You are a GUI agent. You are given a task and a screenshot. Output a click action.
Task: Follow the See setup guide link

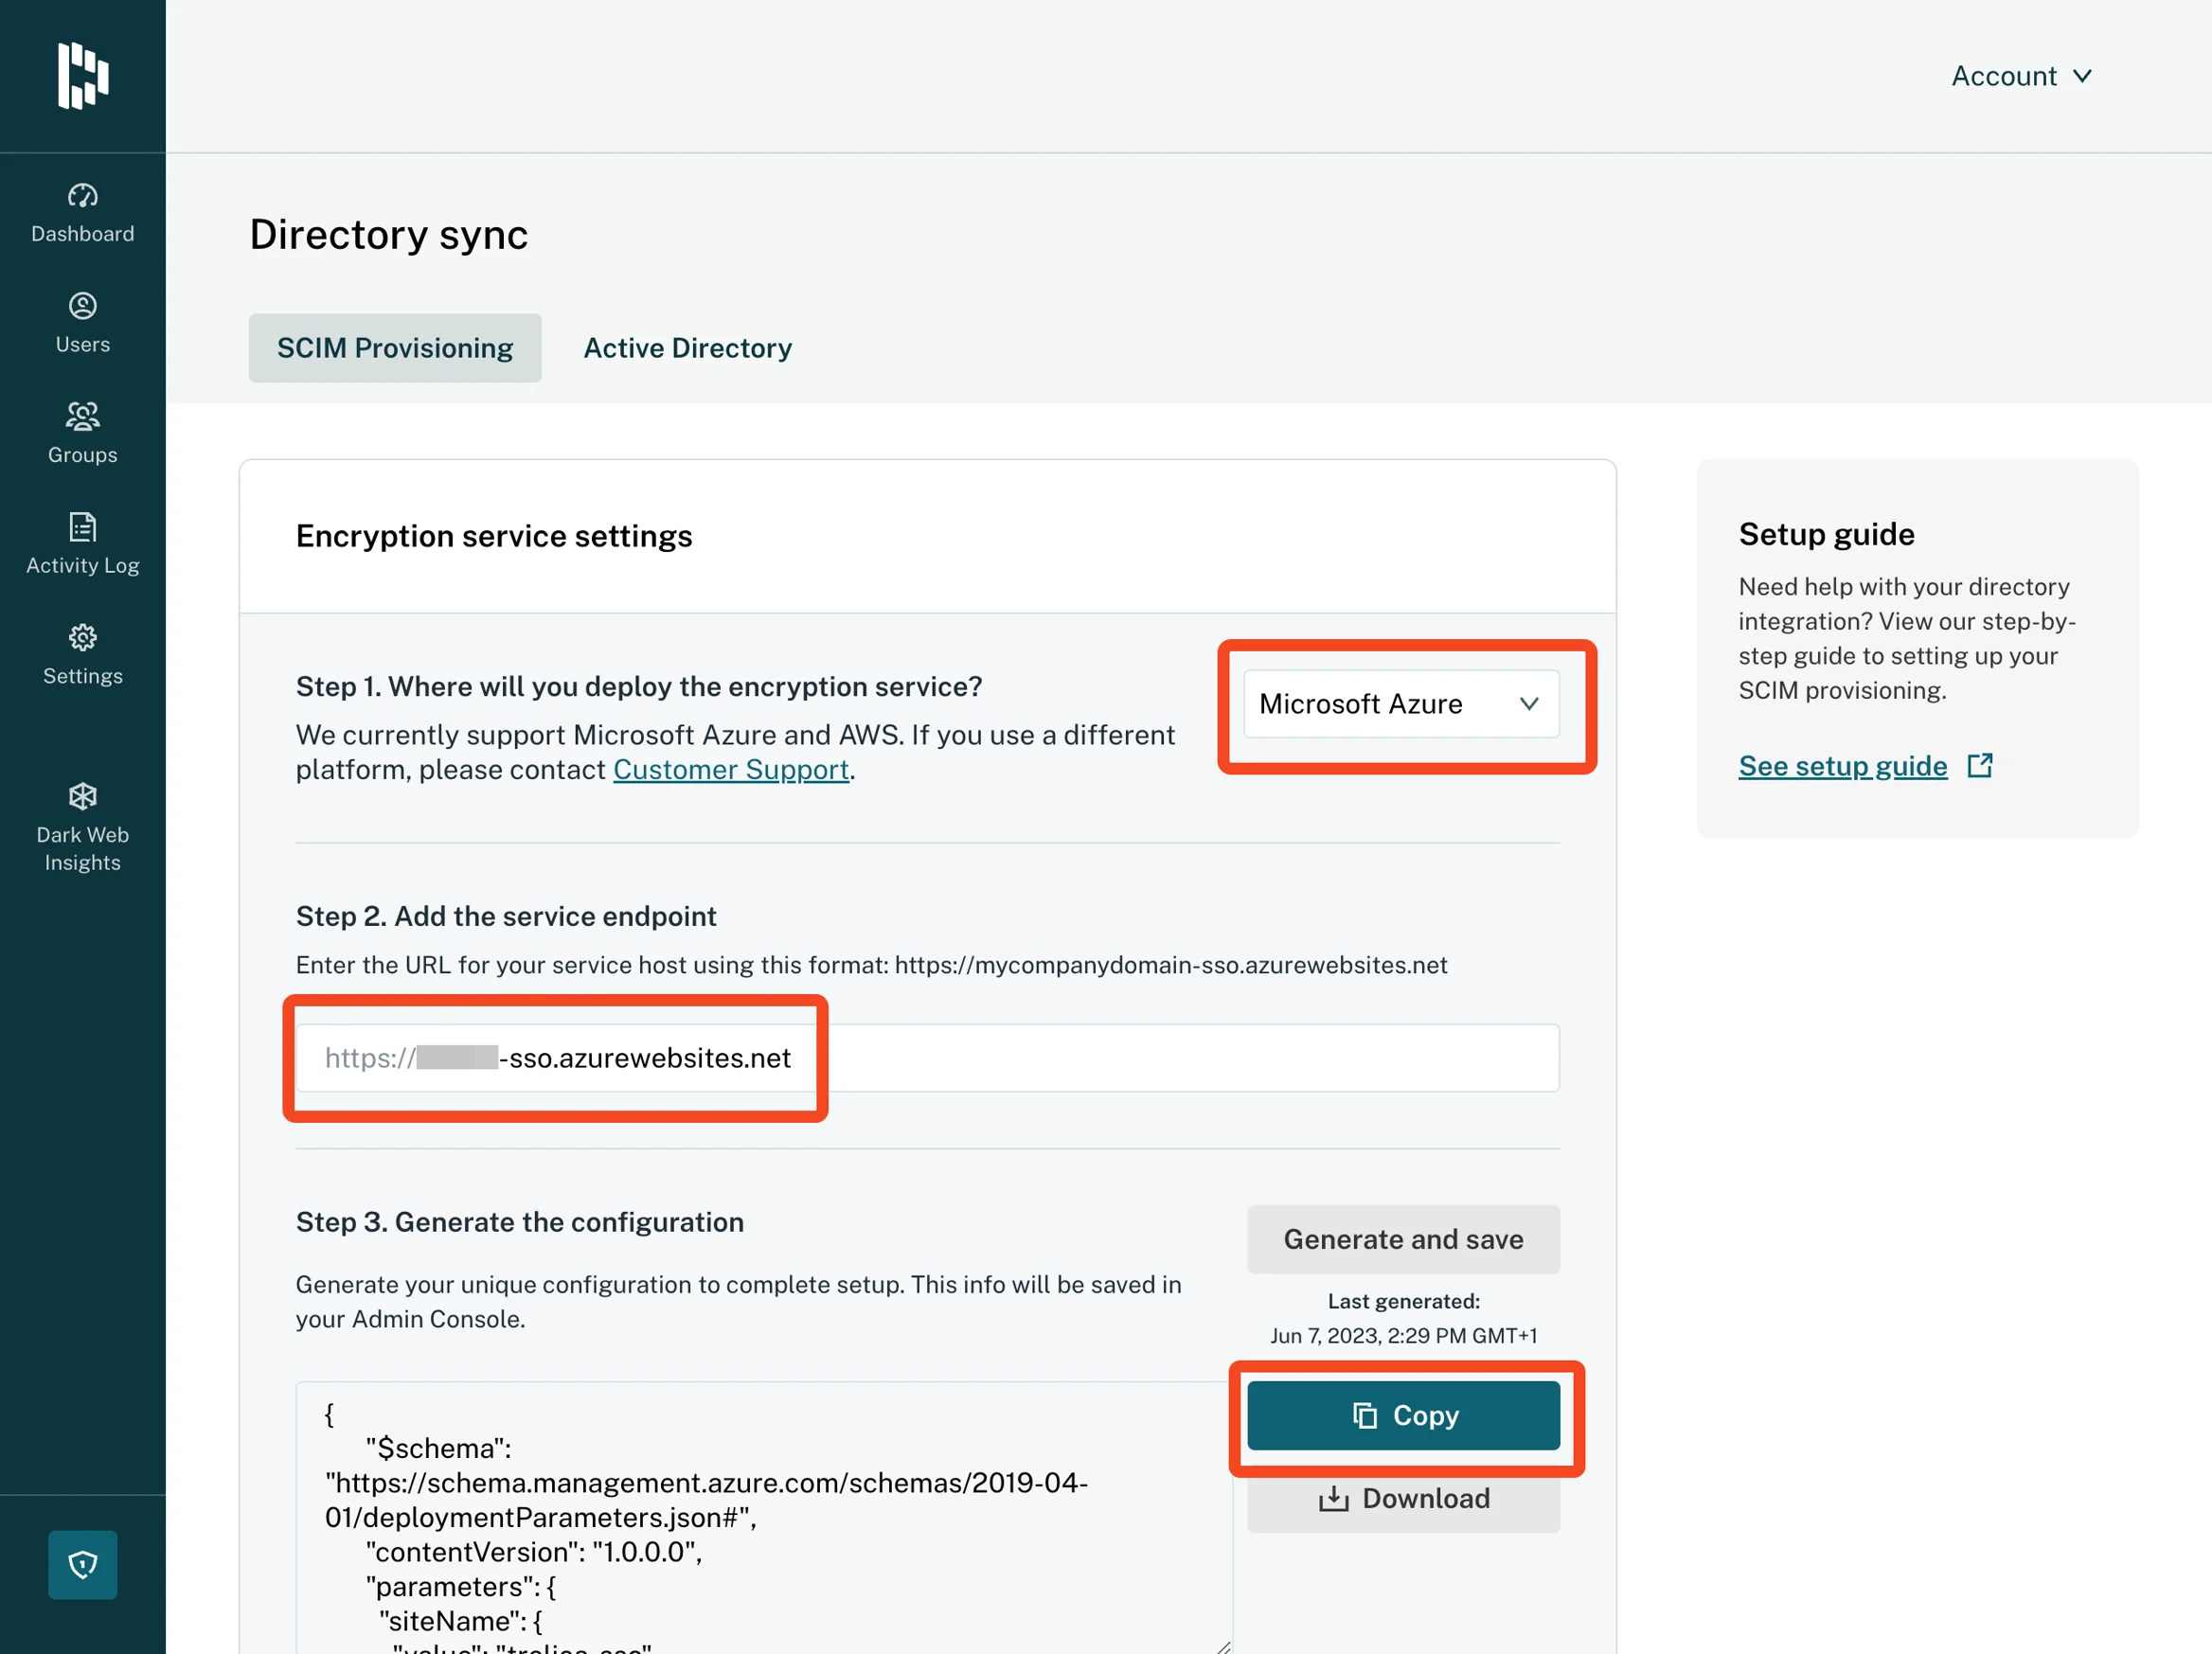point(1842,766)
